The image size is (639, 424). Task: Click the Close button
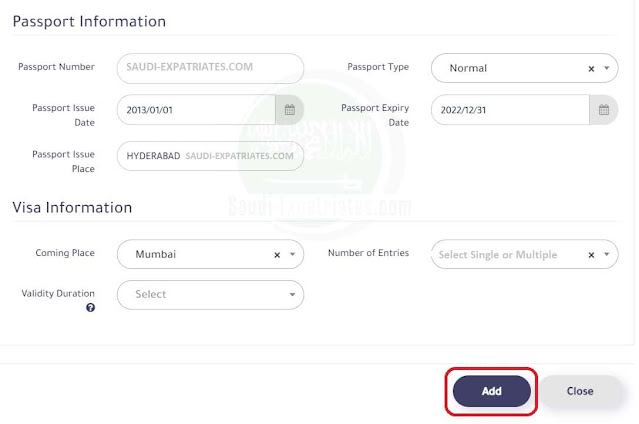(x=580, y=391)
